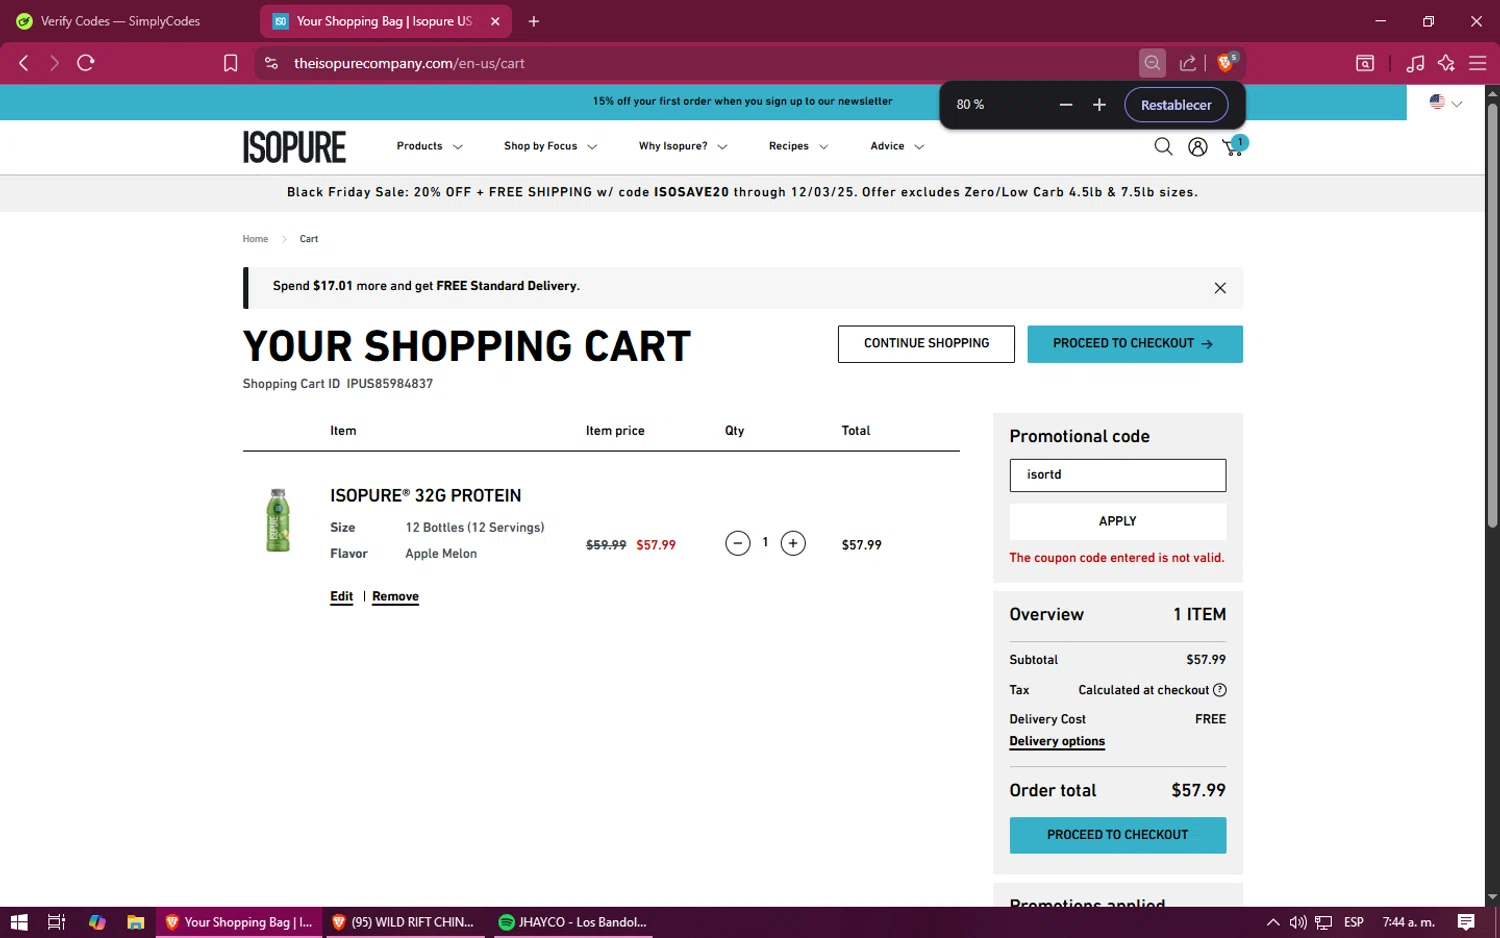Dismiss the free delivery notice
This screenshot has height=938, width=1500.
click(x=1220, y=288)
